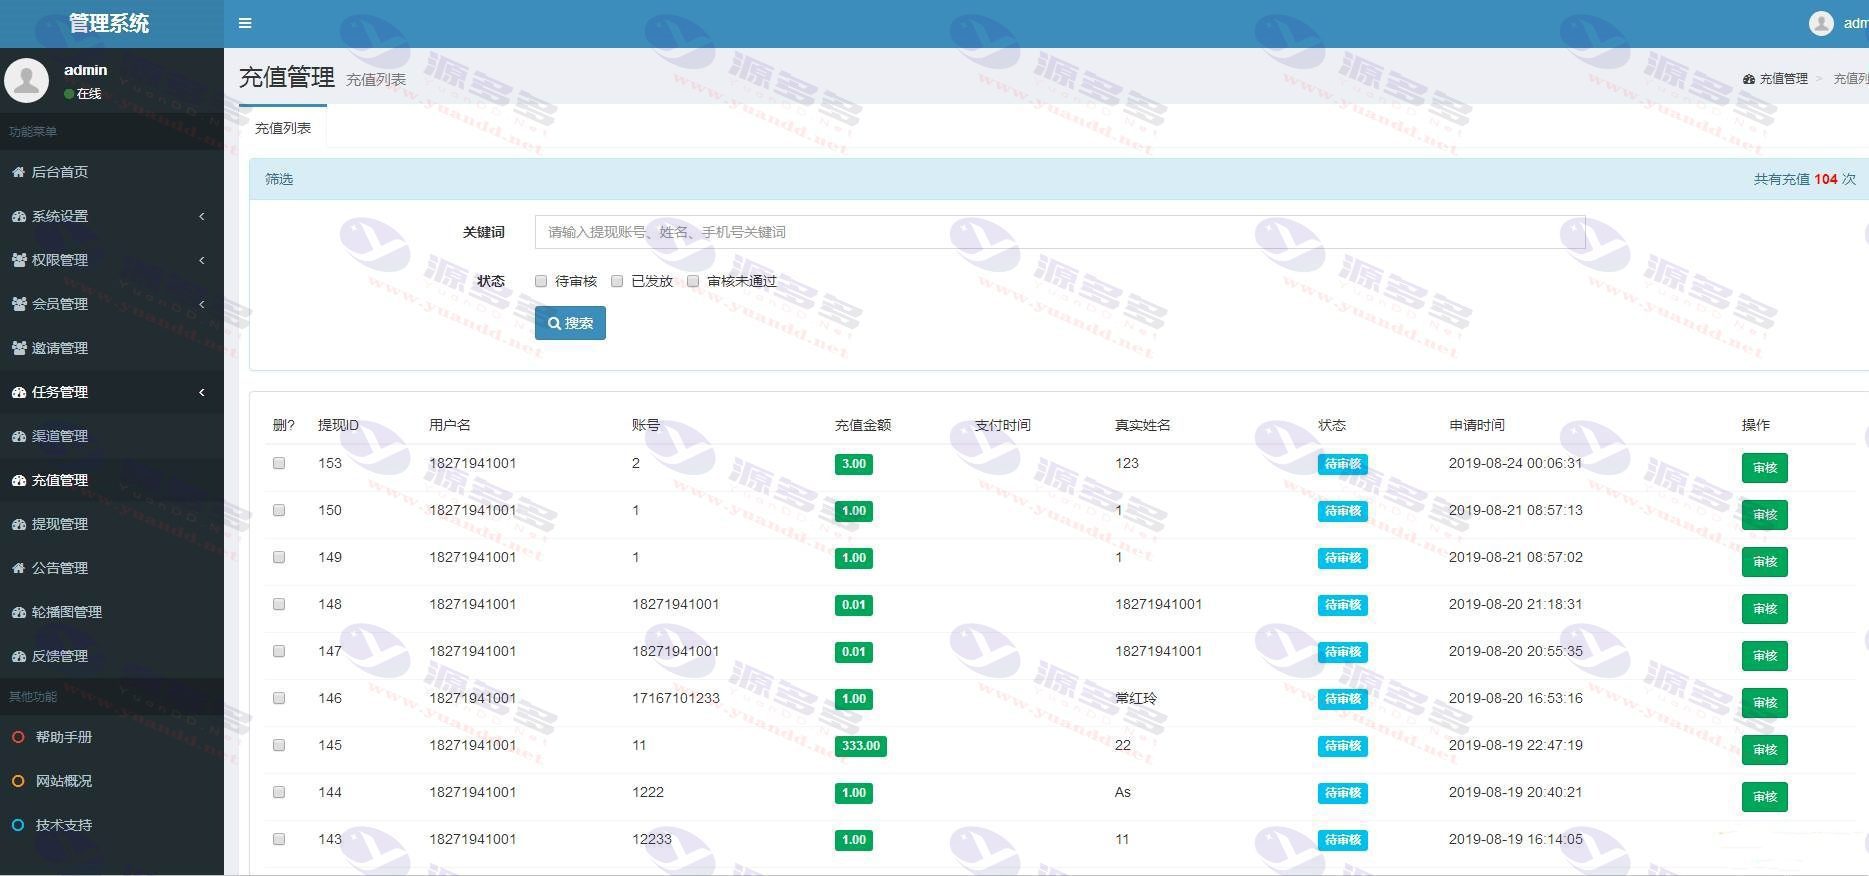The image size is (1869, 876).
Task: Click the 轮播图管理 sidebar icon
Action: tap(18, 612)
